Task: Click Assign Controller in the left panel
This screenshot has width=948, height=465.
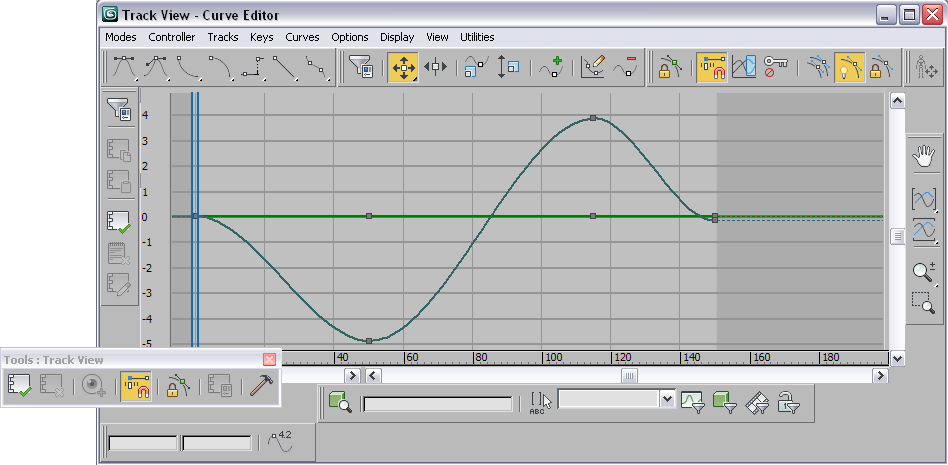Action: point(119,221)
